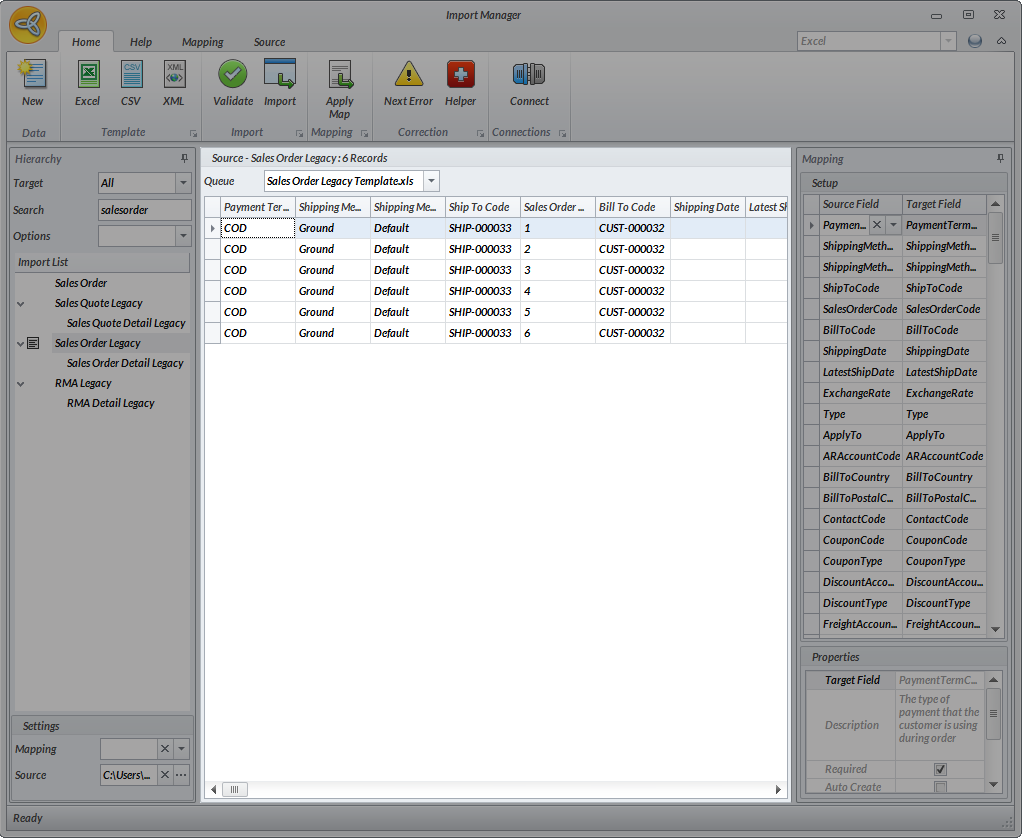Open the Source ribbon tab
Viewport: 1022px width, 838px height.
[x=269, y=42]
